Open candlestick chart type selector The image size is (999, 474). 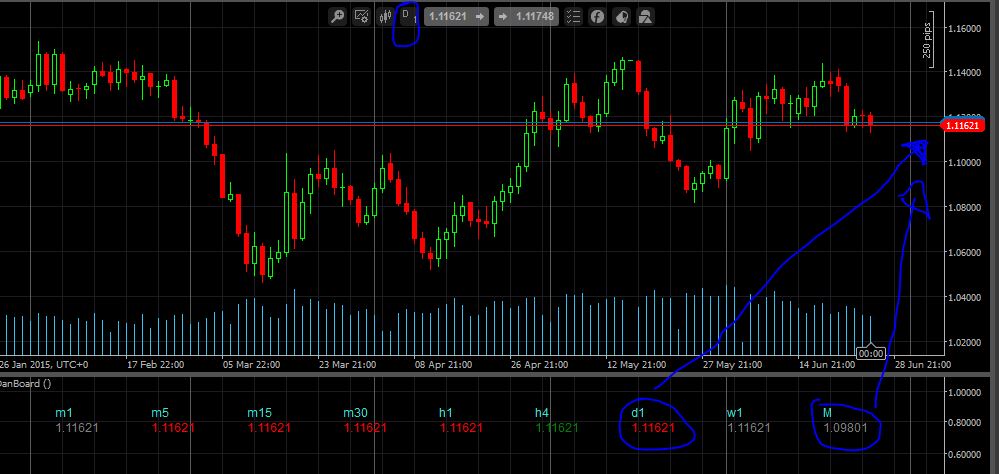[x=384, y=16]
